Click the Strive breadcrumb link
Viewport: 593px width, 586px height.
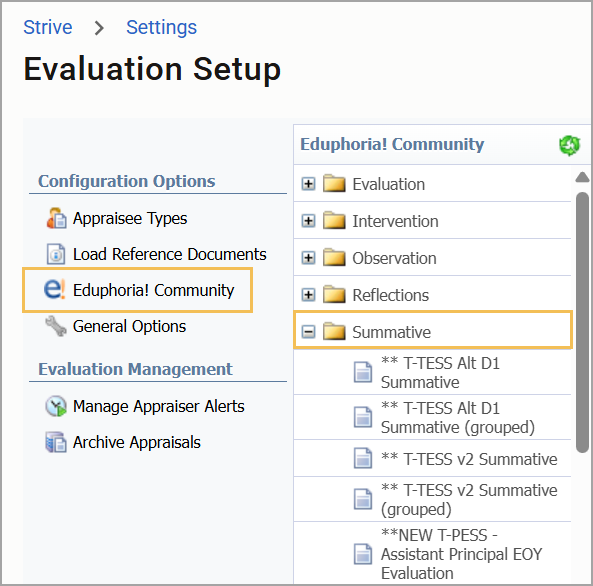coord(48,27)
